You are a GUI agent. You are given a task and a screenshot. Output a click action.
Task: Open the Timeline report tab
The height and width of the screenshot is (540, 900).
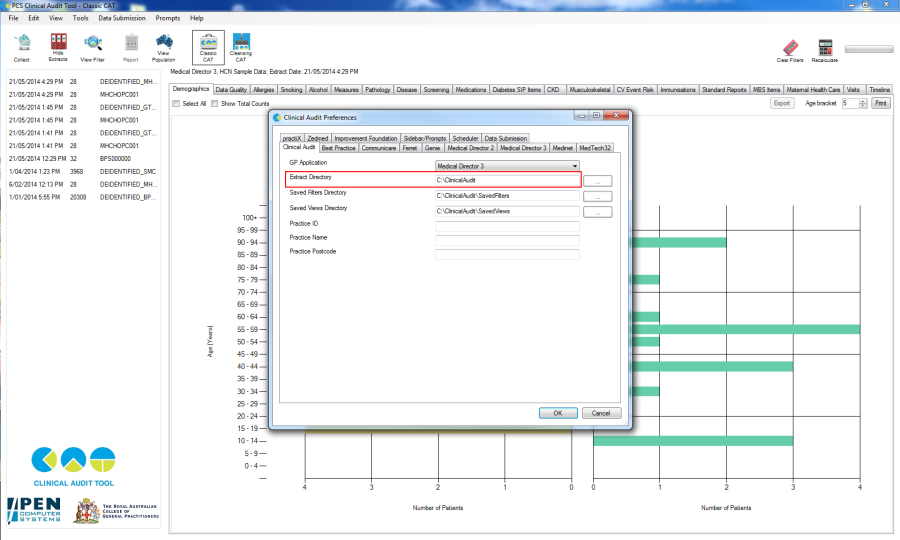pos(879,90)
